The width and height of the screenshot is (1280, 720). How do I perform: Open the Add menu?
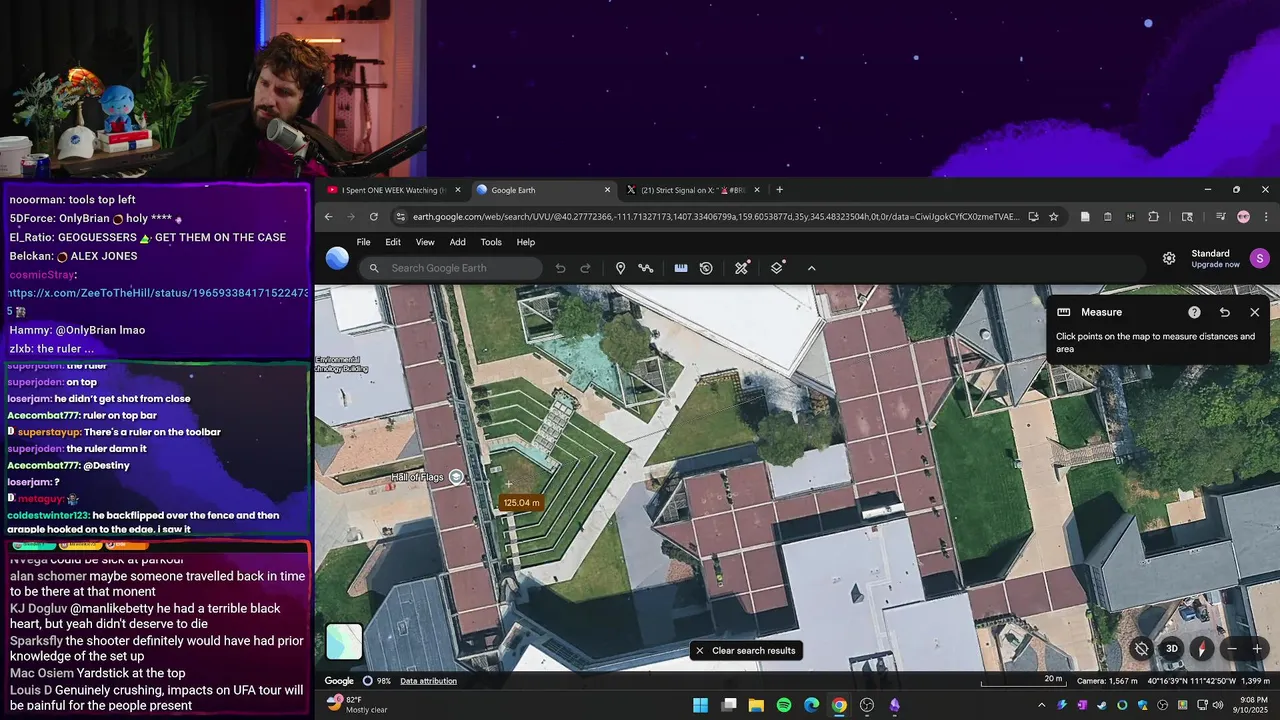(457, 242)
